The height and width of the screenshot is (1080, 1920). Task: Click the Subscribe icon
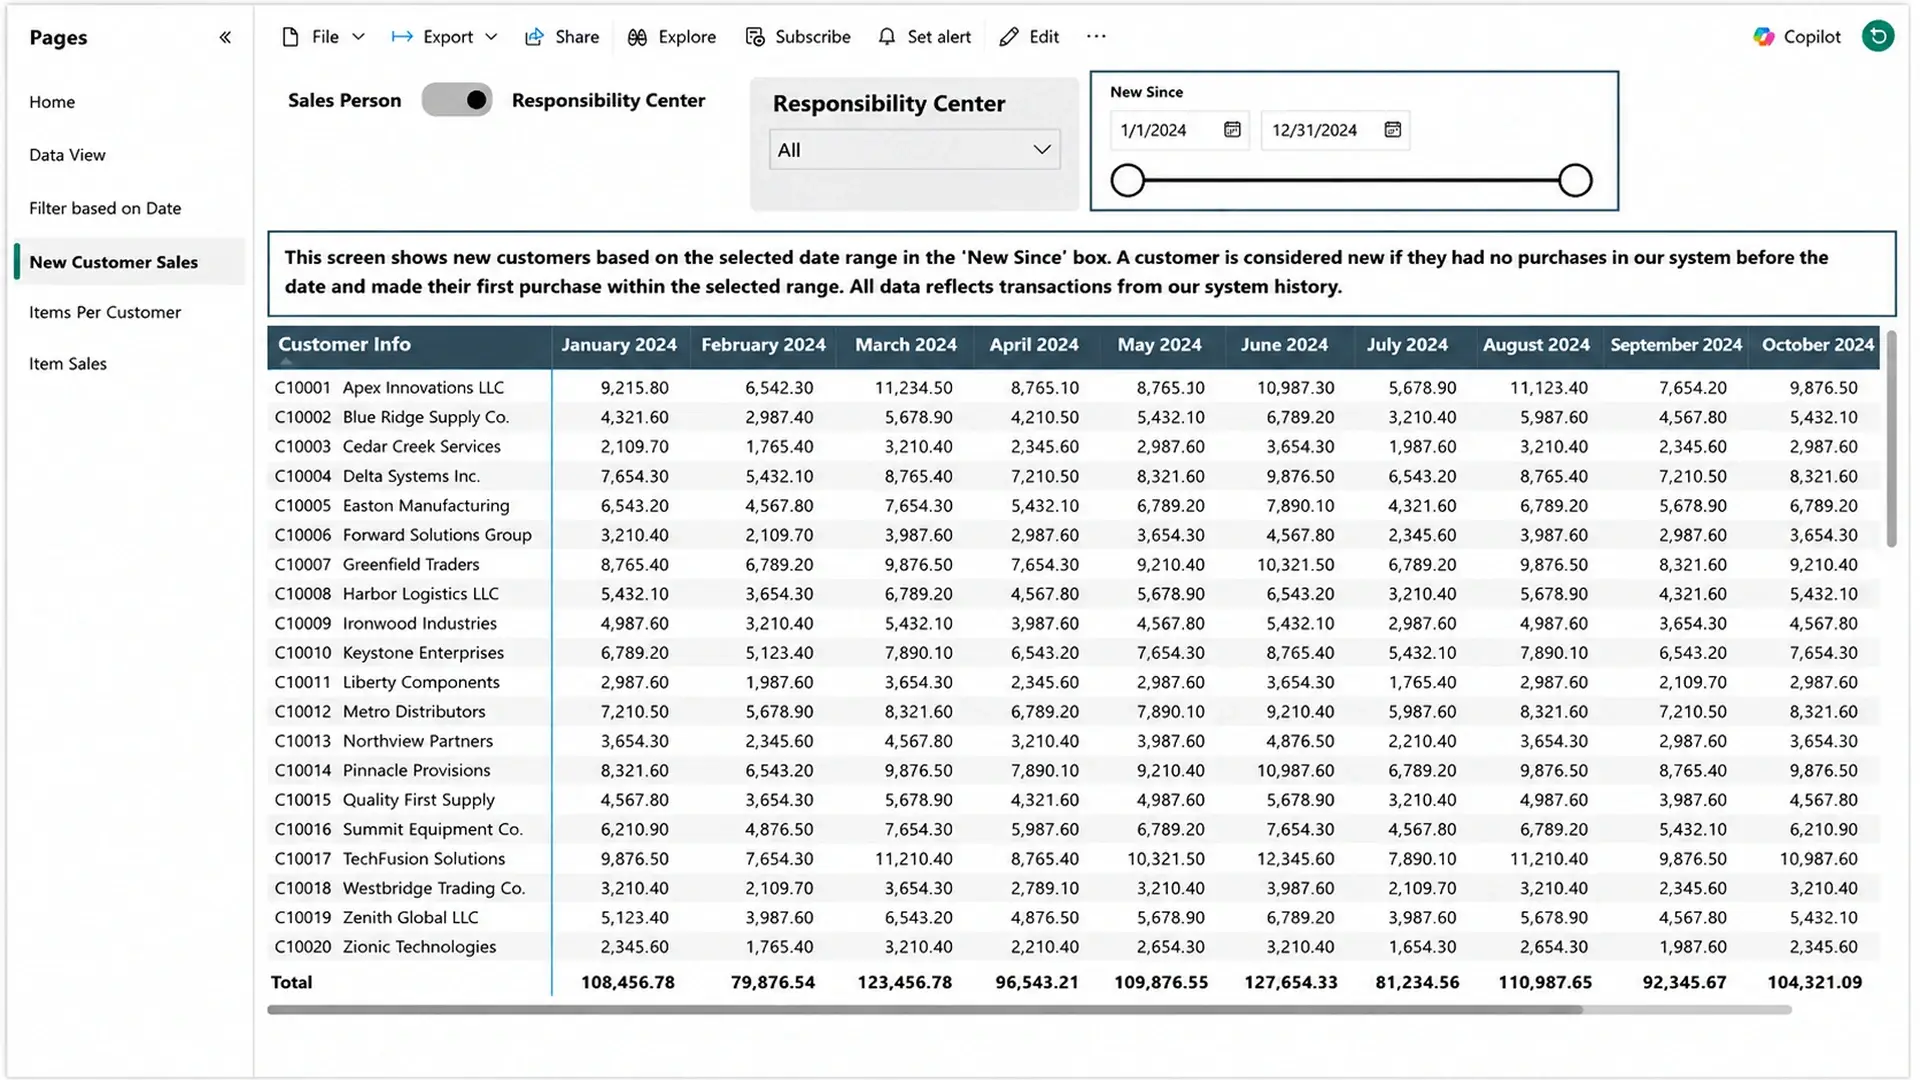[755, 37]
